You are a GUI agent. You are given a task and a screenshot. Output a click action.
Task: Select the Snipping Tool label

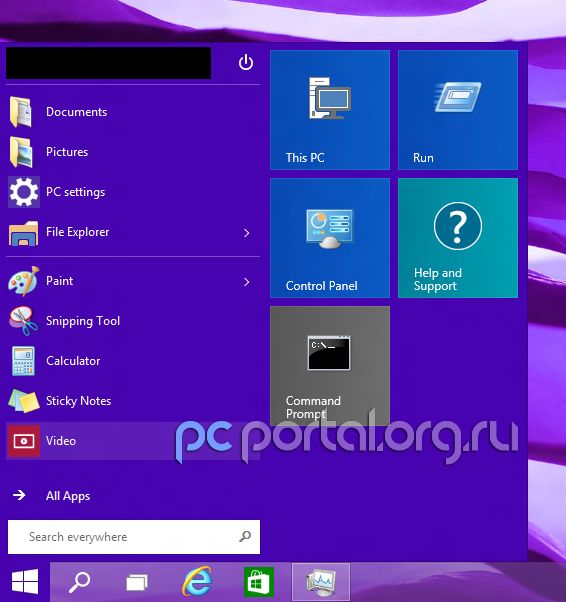pyautogui.click(x=83, y=321)
